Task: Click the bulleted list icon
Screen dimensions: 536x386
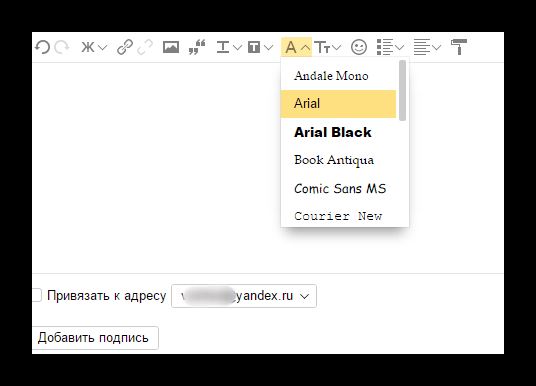Action: (x=385, y=47)
